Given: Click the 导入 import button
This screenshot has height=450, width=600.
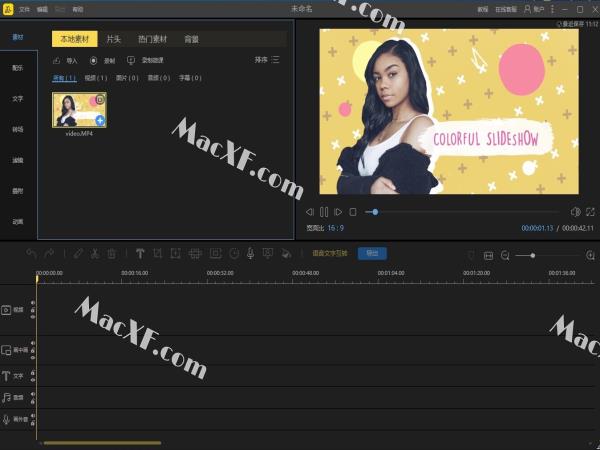Looking at the screenshot, I should 65,60.
